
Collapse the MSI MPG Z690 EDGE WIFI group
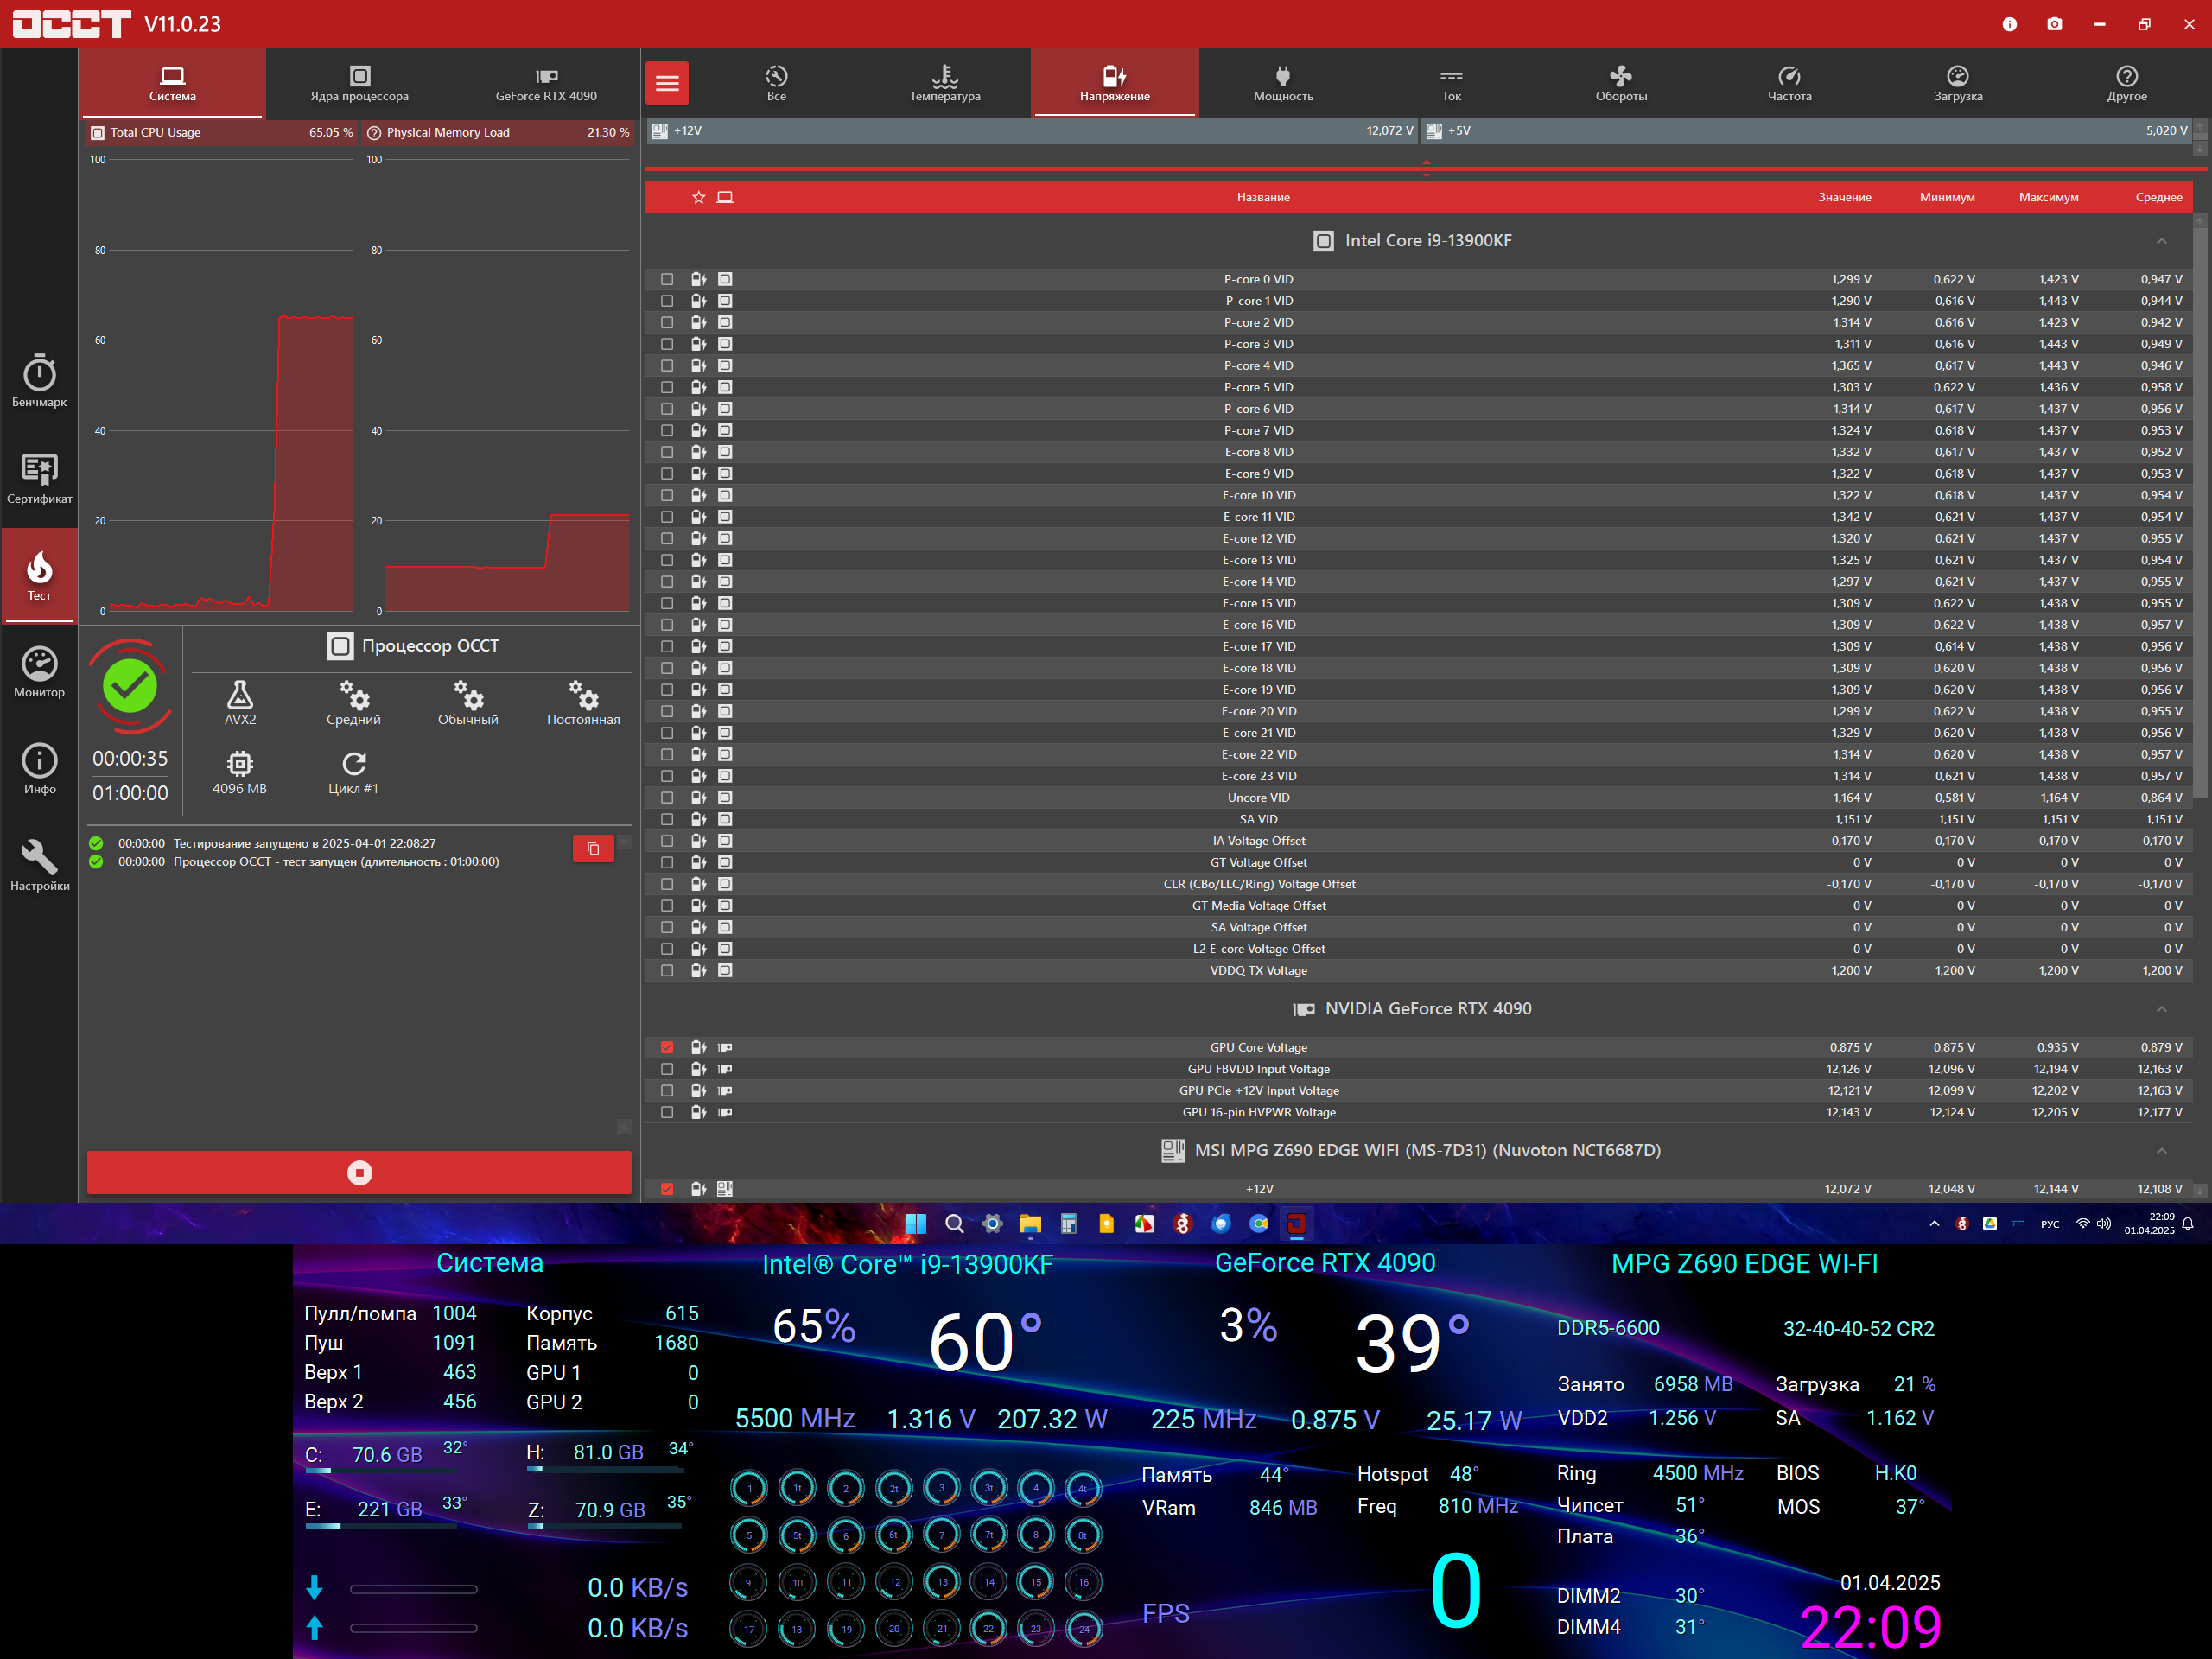(2161, 1151)
